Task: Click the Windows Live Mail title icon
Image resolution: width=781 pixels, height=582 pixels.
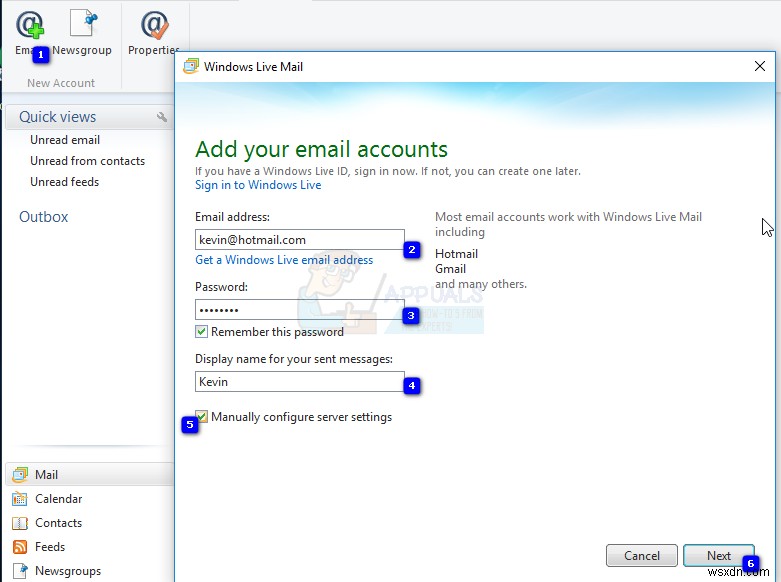Action: tap(191, 66)
